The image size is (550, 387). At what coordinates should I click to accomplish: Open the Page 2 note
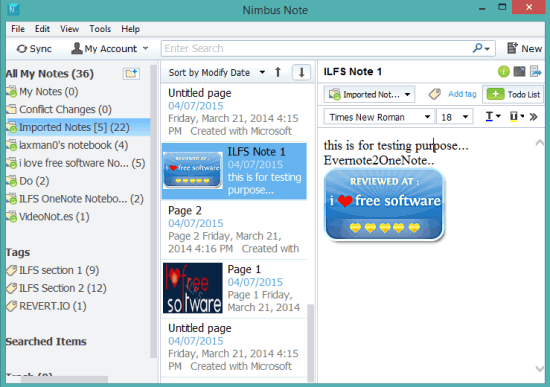coord(234,229)
